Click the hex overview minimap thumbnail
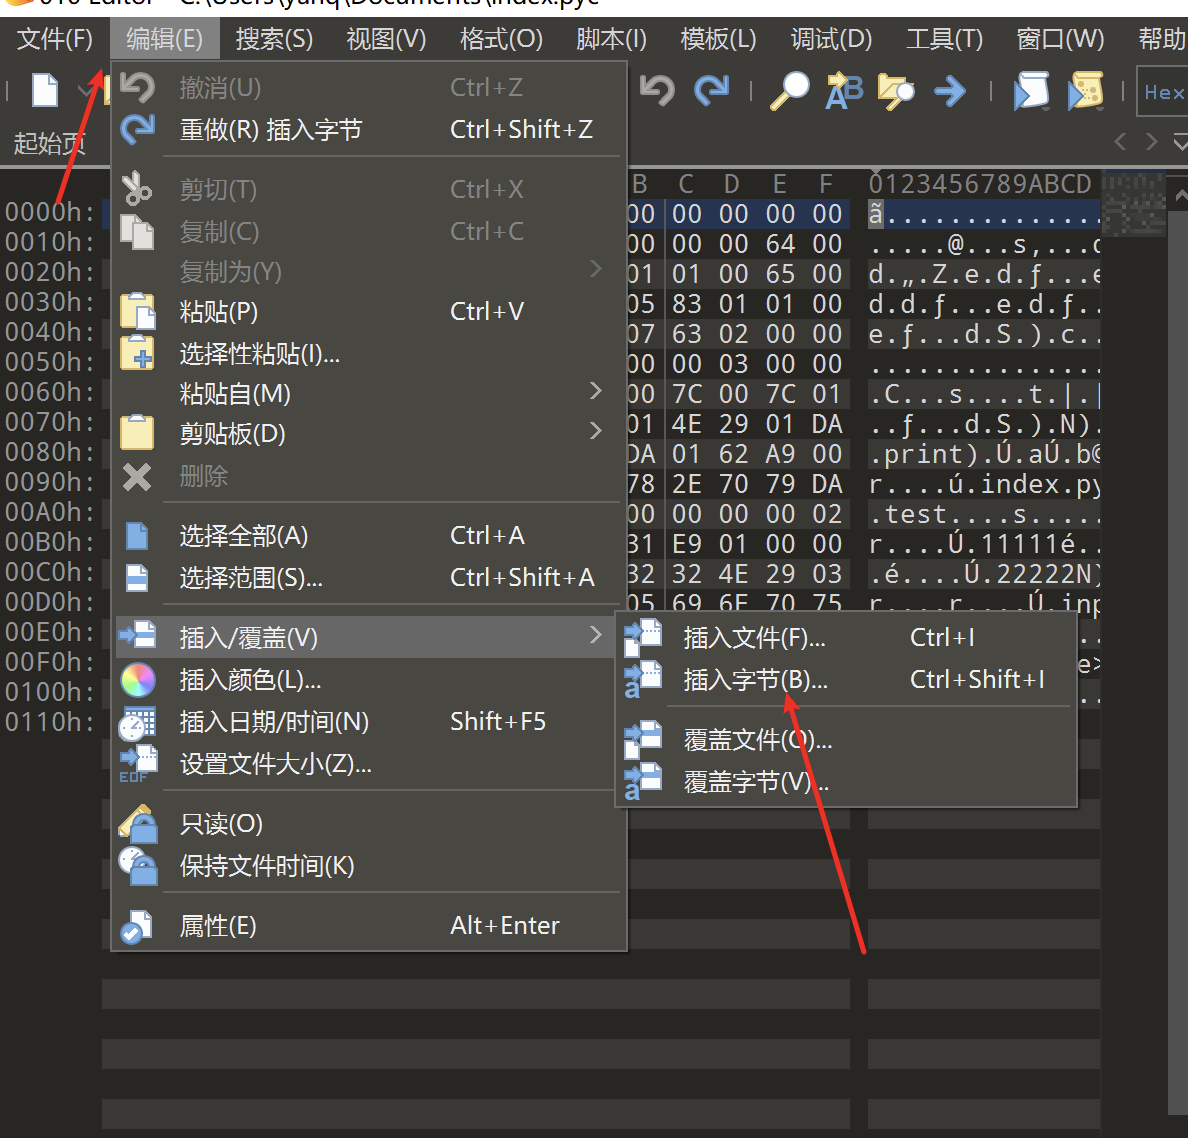1188x1138 pixels. point(1133,205)
